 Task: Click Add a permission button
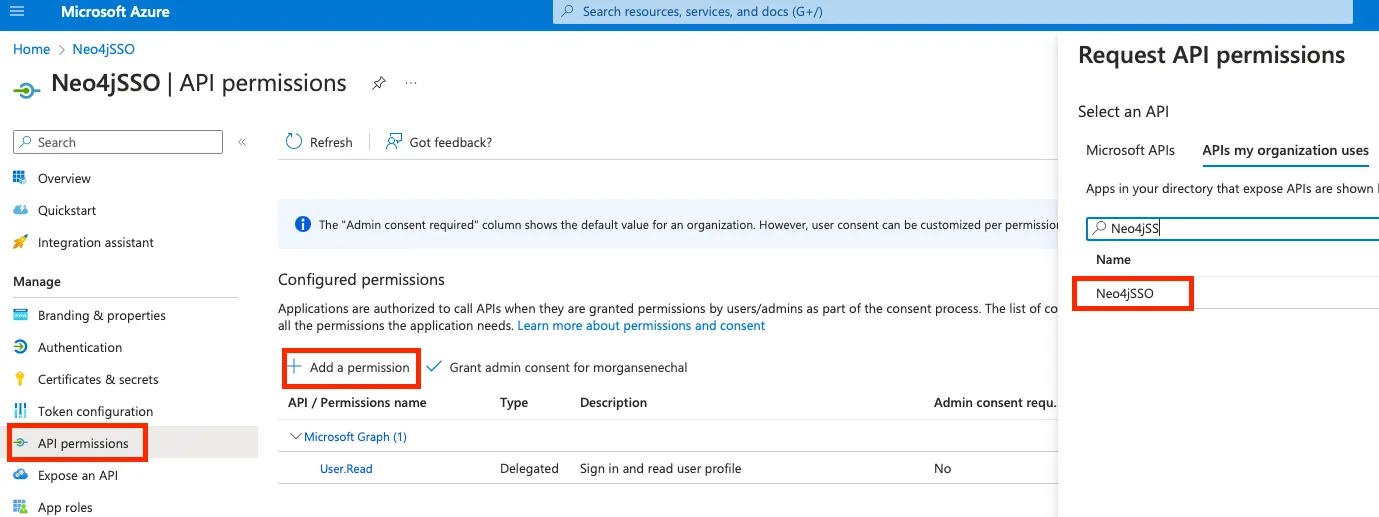coord(350,367)
